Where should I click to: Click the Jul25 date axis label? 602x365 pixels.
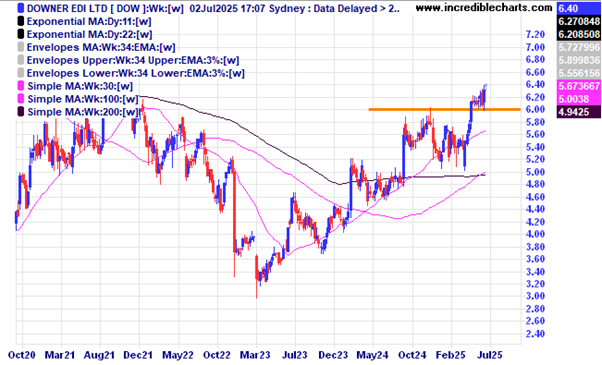pyautogui.click(x=490, y=355)
